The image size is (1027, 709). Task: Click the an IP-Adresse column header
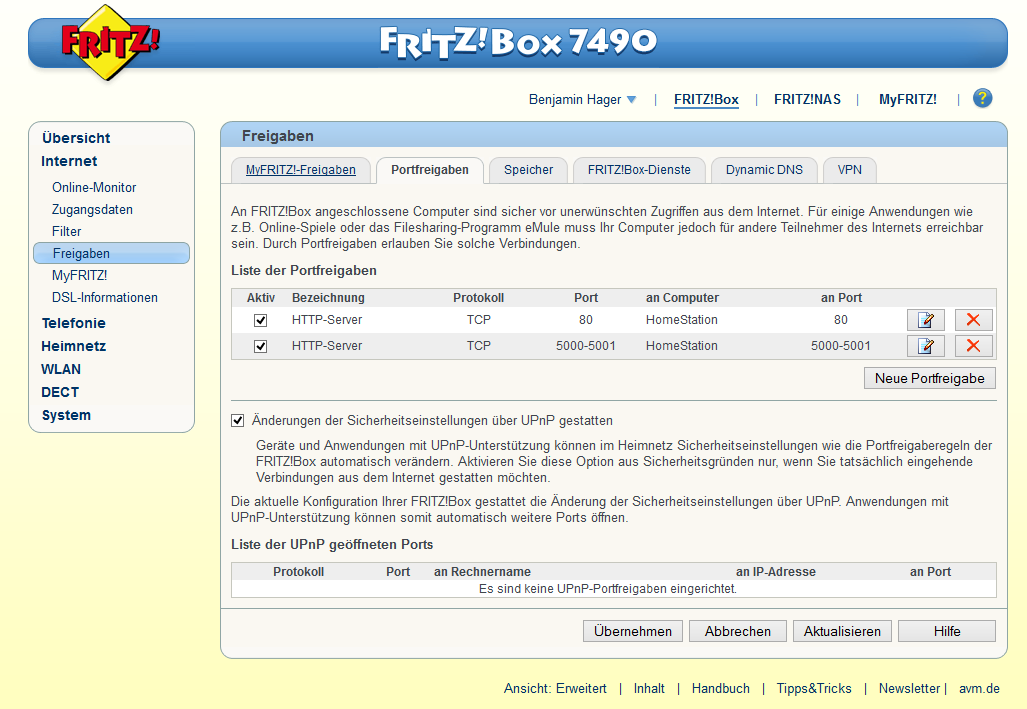[775, 571]
